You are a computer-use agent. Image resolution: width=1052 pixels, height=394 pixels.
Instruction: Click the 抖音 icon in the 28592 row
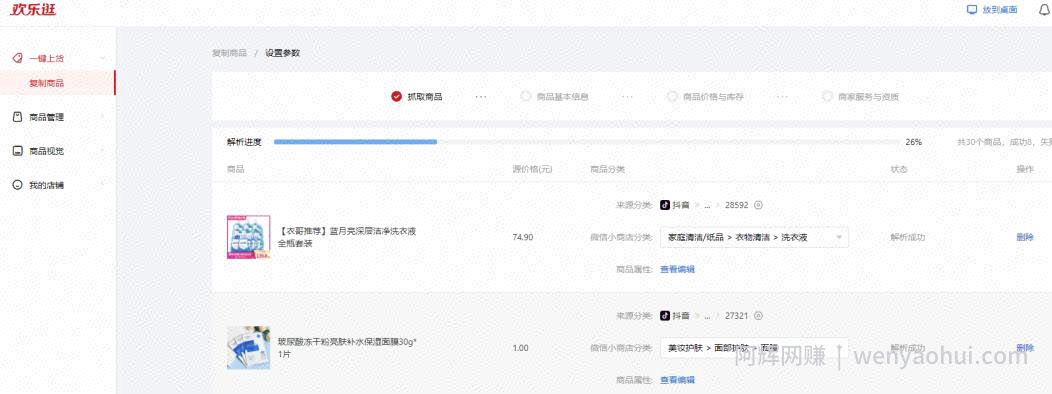665,205
